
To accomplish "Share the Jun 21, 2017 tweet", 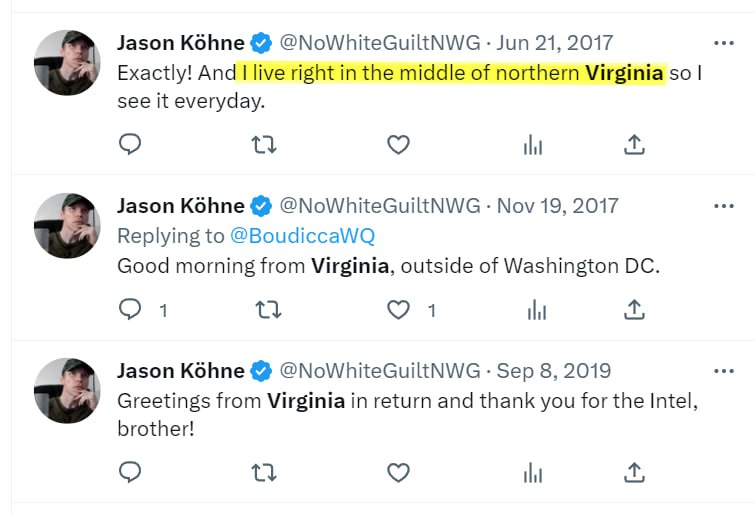I will click(634, 144).
